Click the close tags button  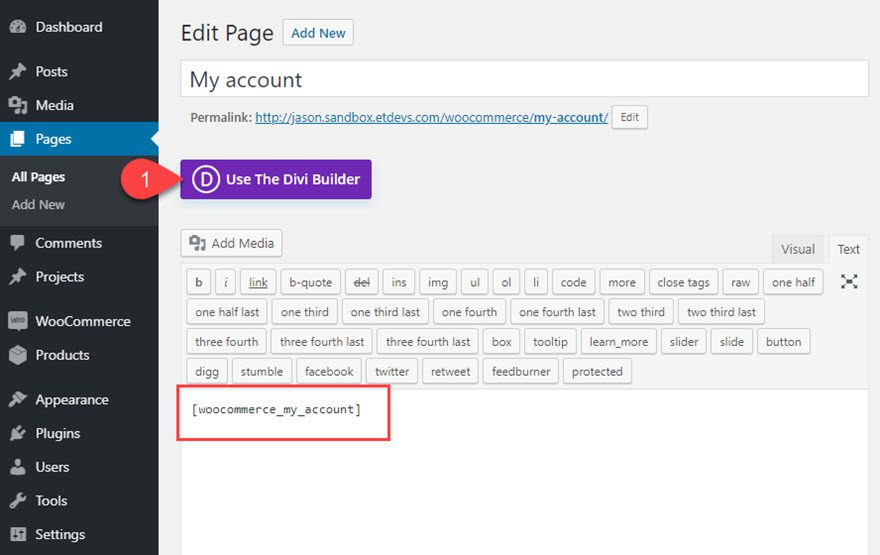coord(683,282)
